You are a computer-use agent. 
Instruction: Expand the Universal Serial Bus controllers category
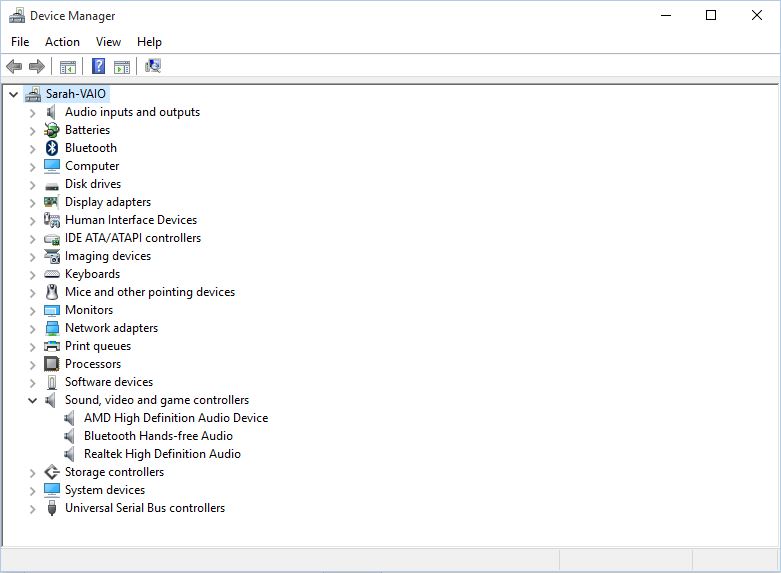pos(32,508)
